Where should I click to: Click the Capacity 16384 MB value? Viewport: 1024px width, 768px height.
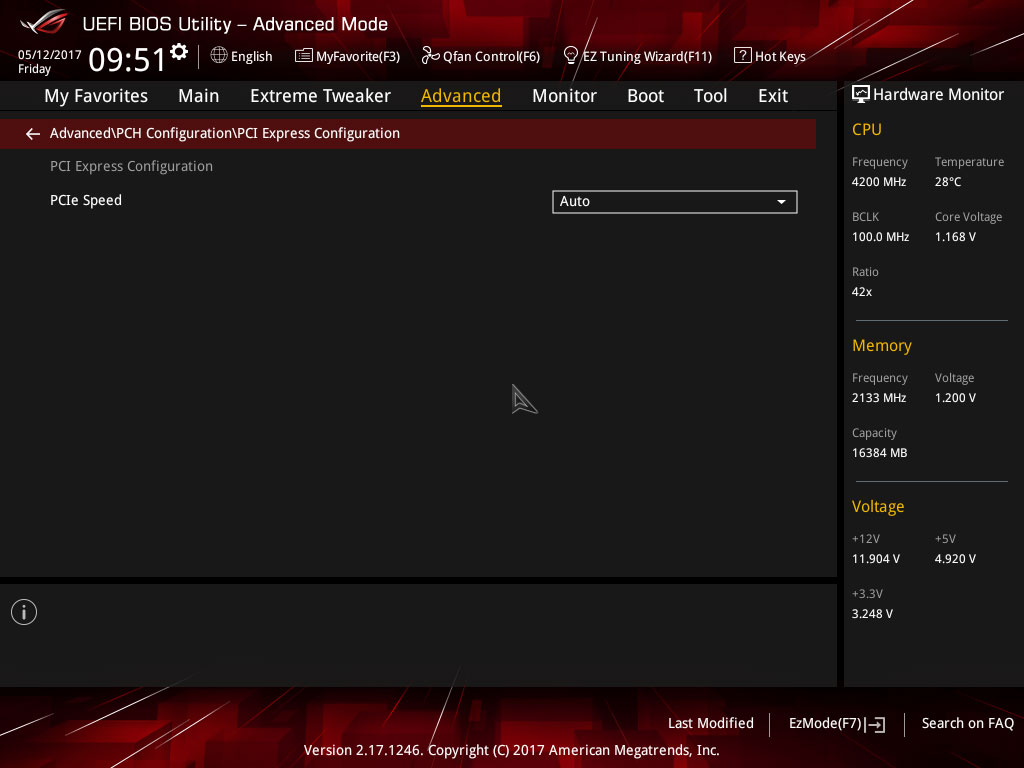[x=879, y=453]
